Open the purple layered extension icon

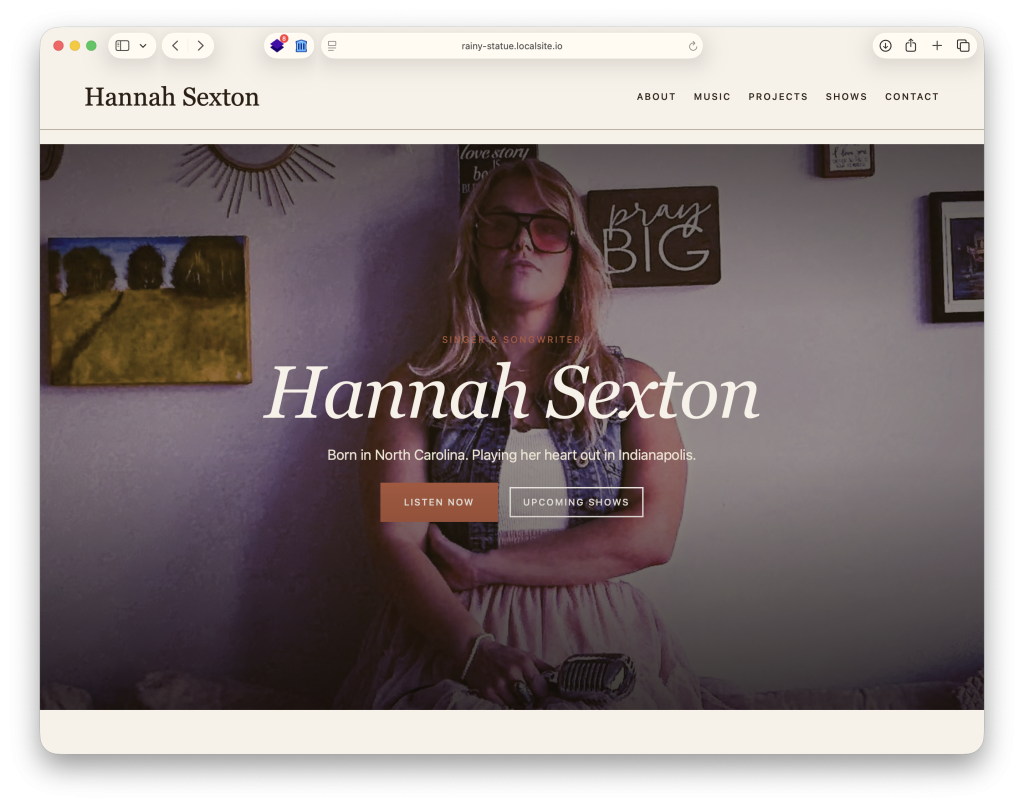277,46
